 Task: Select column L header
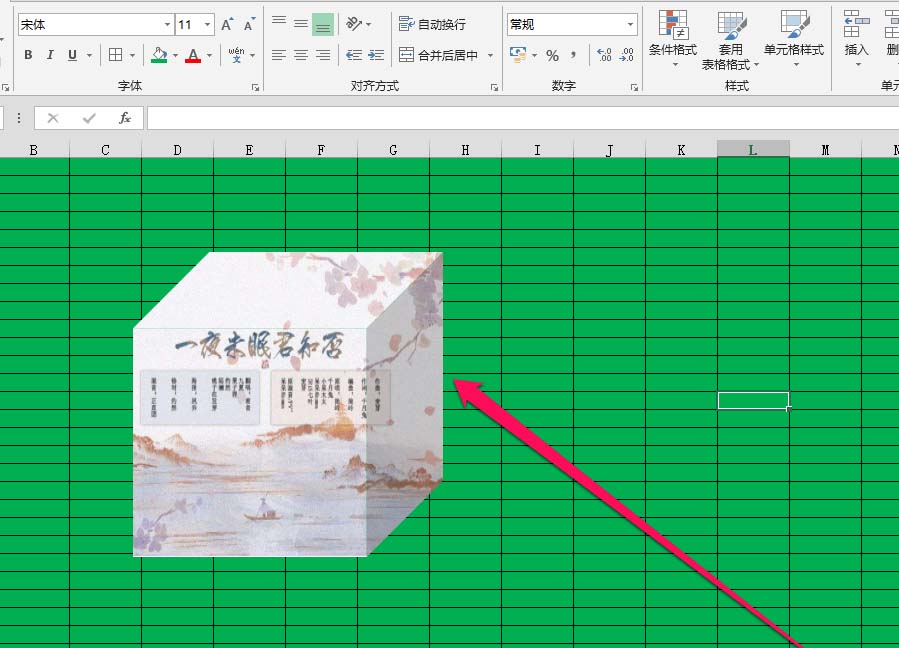coord(753,147)
